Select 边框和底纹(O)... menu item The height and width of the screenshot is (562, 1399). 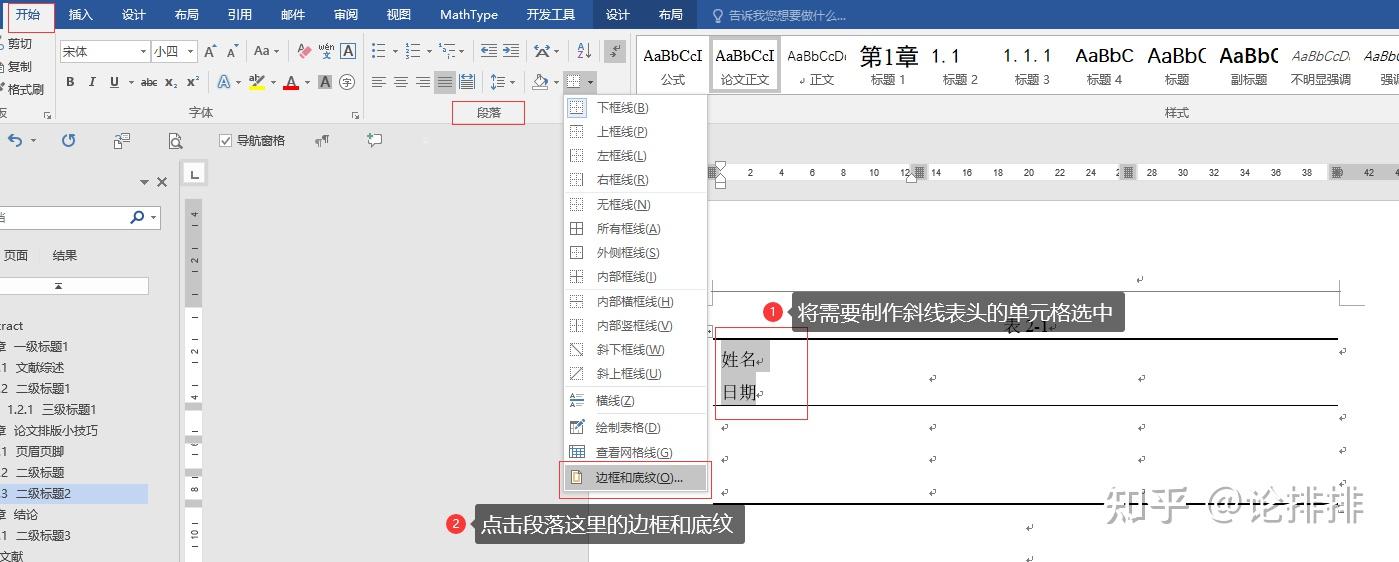click(x=638, y=478)
